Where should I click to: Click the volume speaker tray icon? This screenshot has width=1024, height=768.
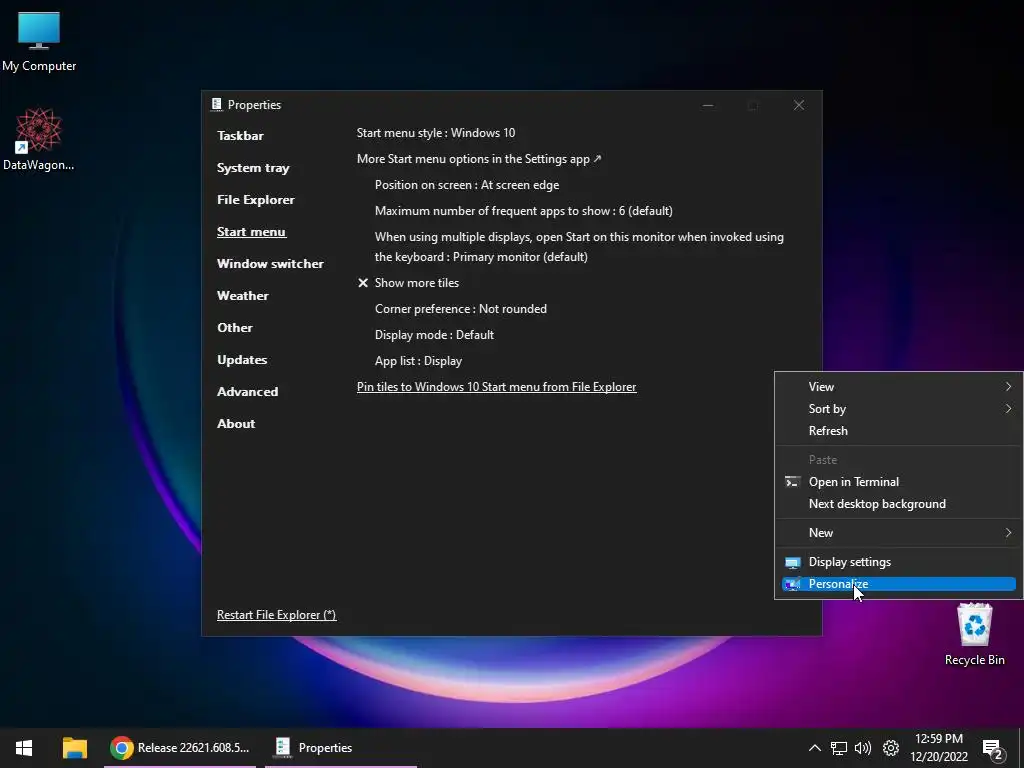tap(863, 748)
